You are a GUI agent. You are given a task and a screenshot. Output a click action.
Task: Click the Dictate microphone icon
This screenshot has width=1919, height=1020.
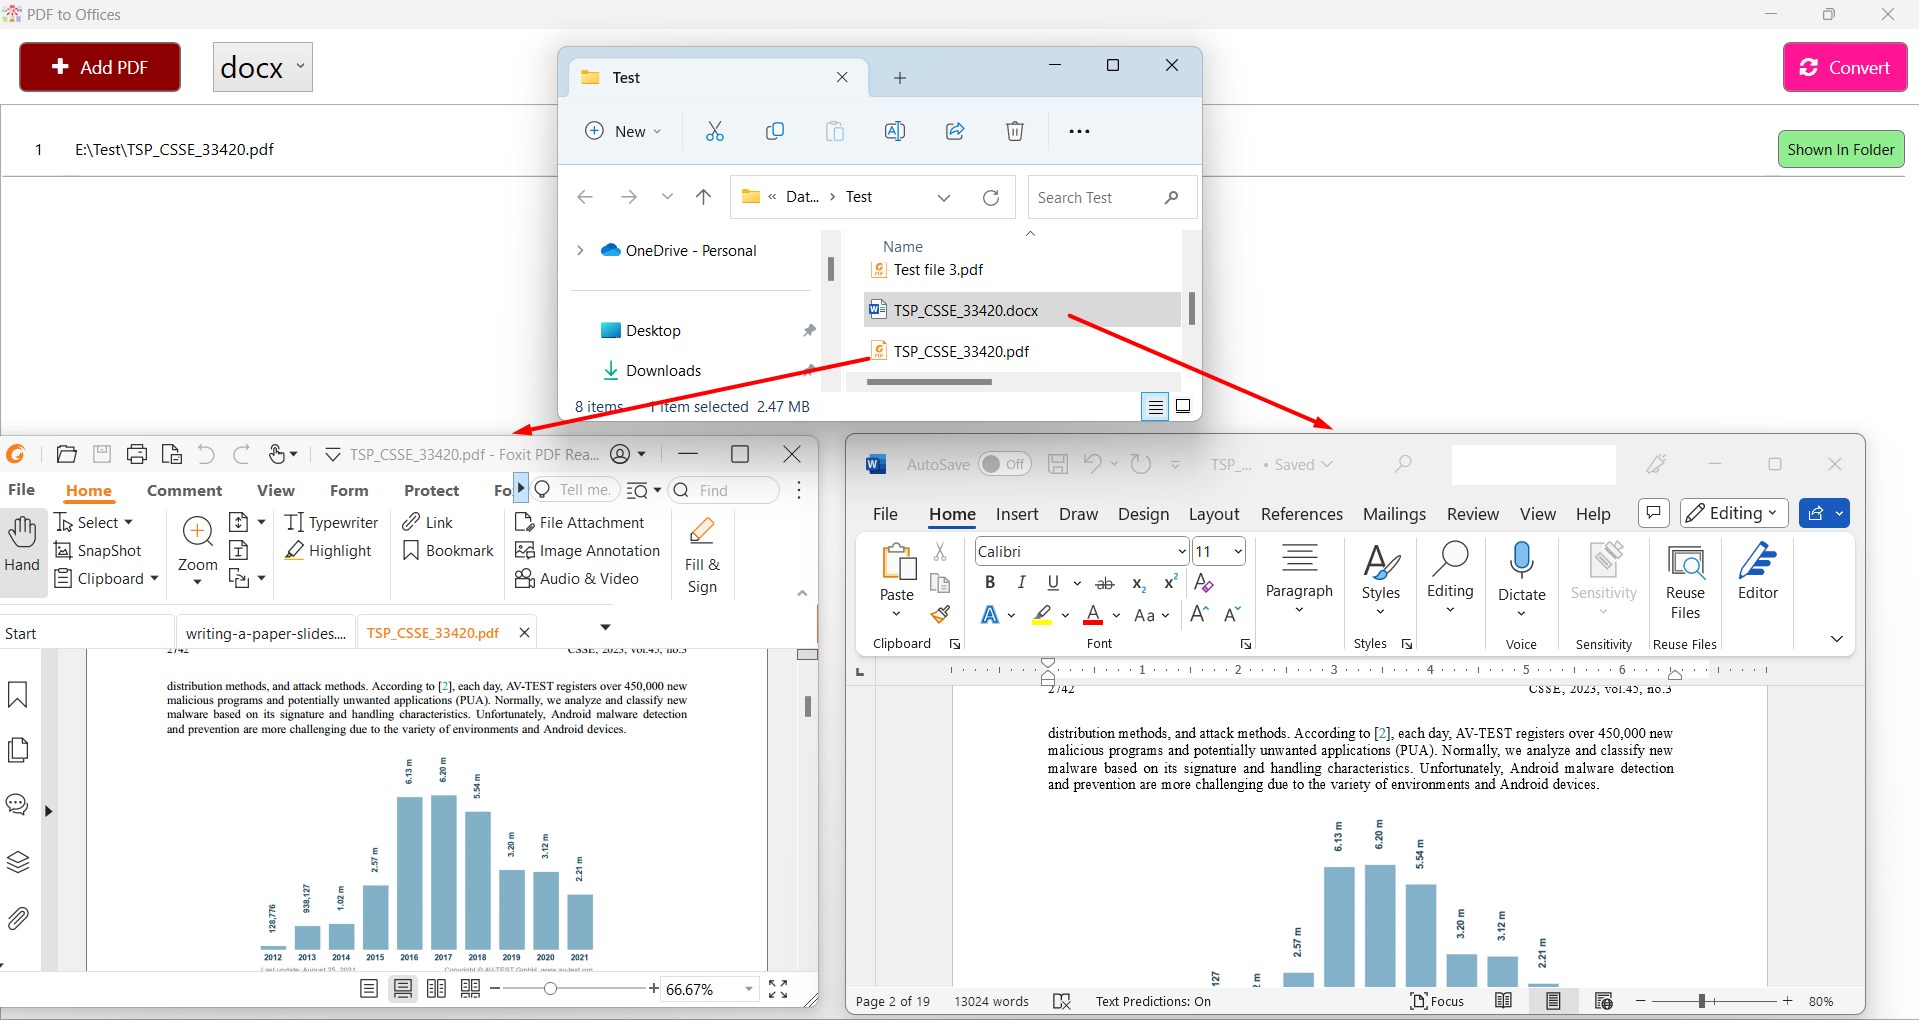point(1522,561)
